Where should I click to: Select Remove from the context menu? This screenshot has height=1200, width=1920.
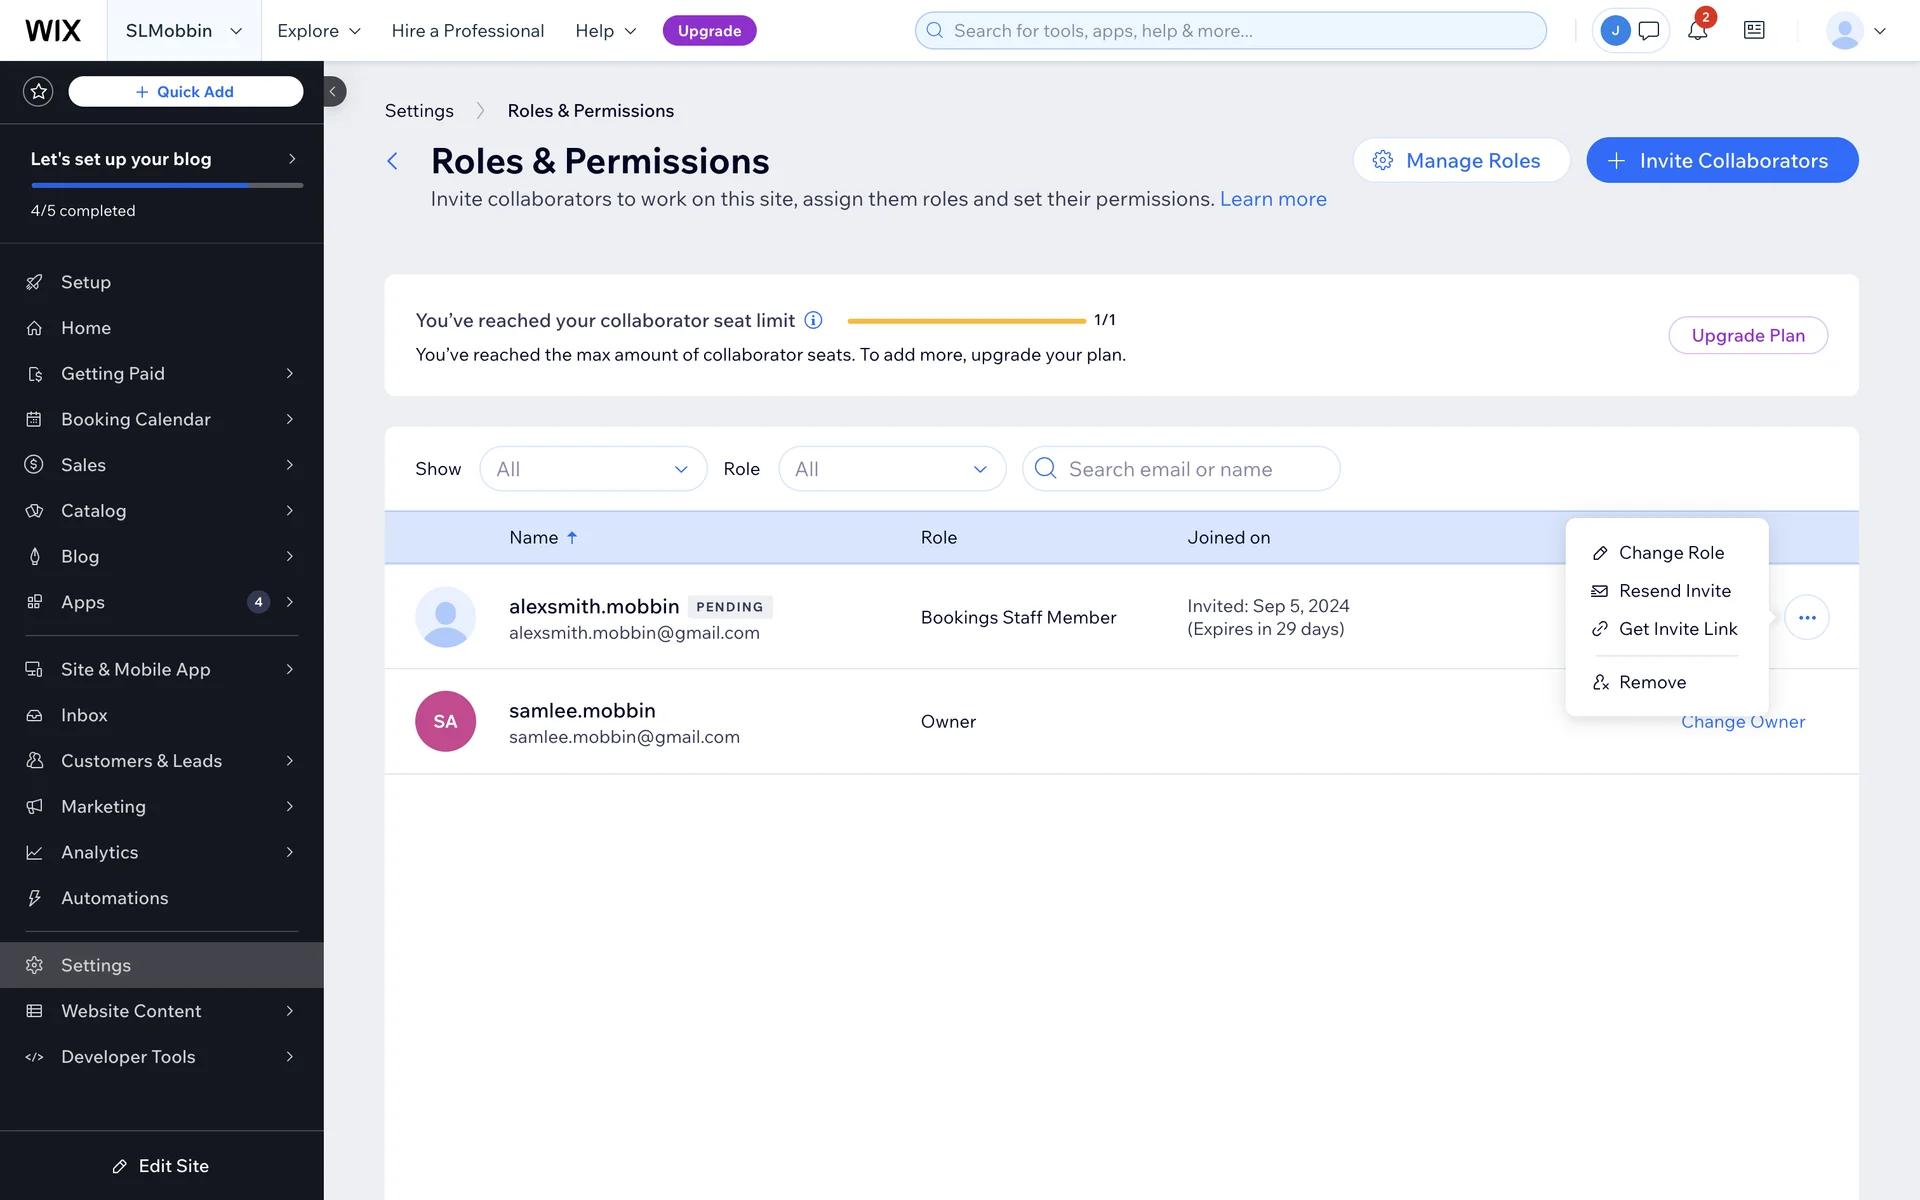click(x=1651, y=682)
